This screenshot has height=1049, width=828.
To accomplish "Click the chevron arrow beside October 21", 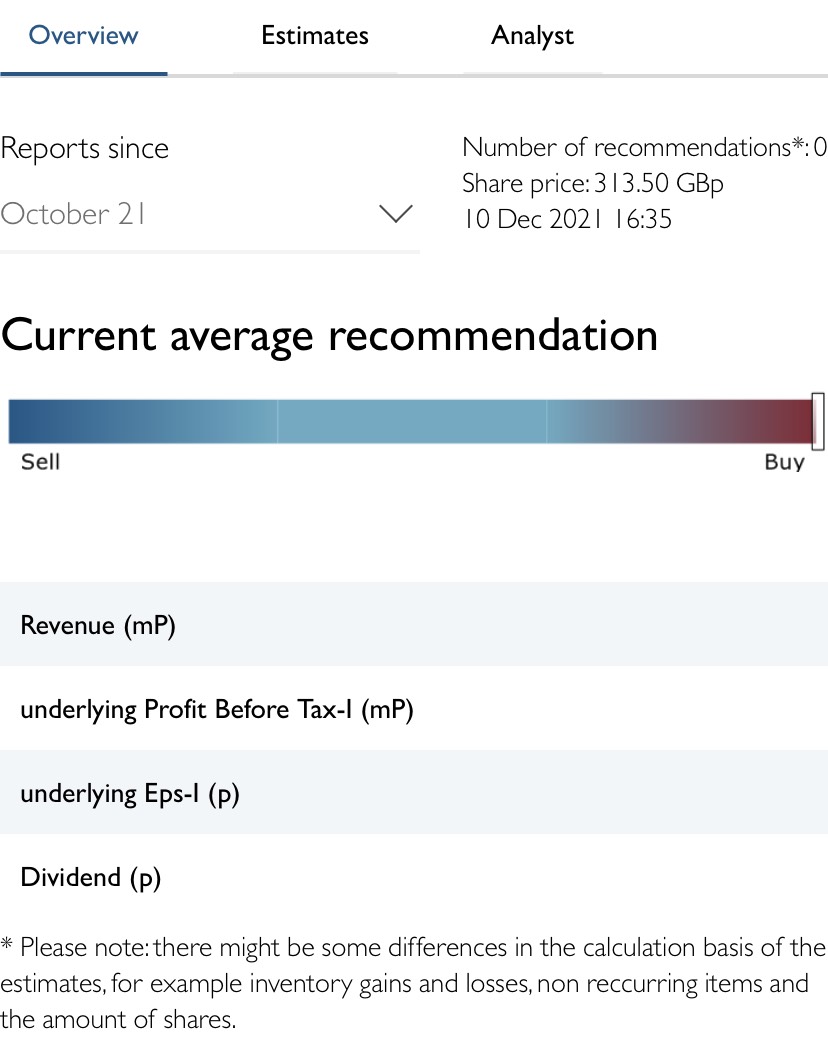I will [397, 213].
